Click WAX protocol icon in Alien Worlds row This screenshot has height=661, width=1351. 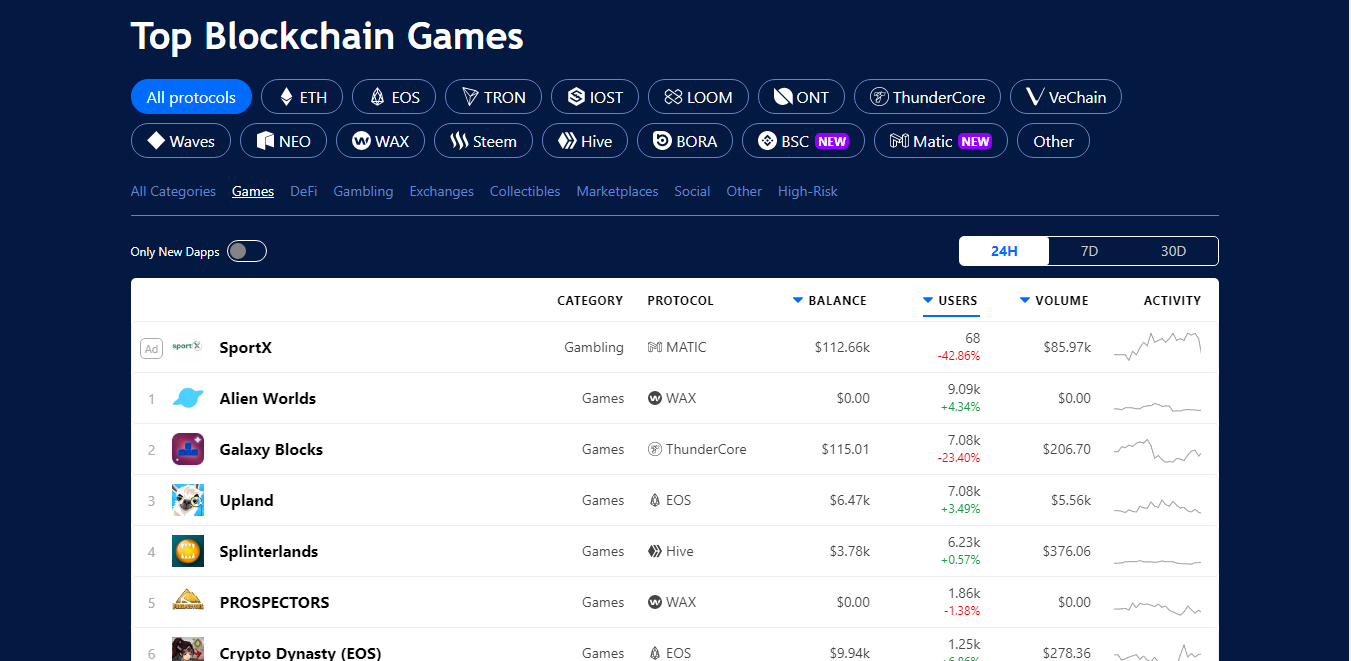pos(655,398)
